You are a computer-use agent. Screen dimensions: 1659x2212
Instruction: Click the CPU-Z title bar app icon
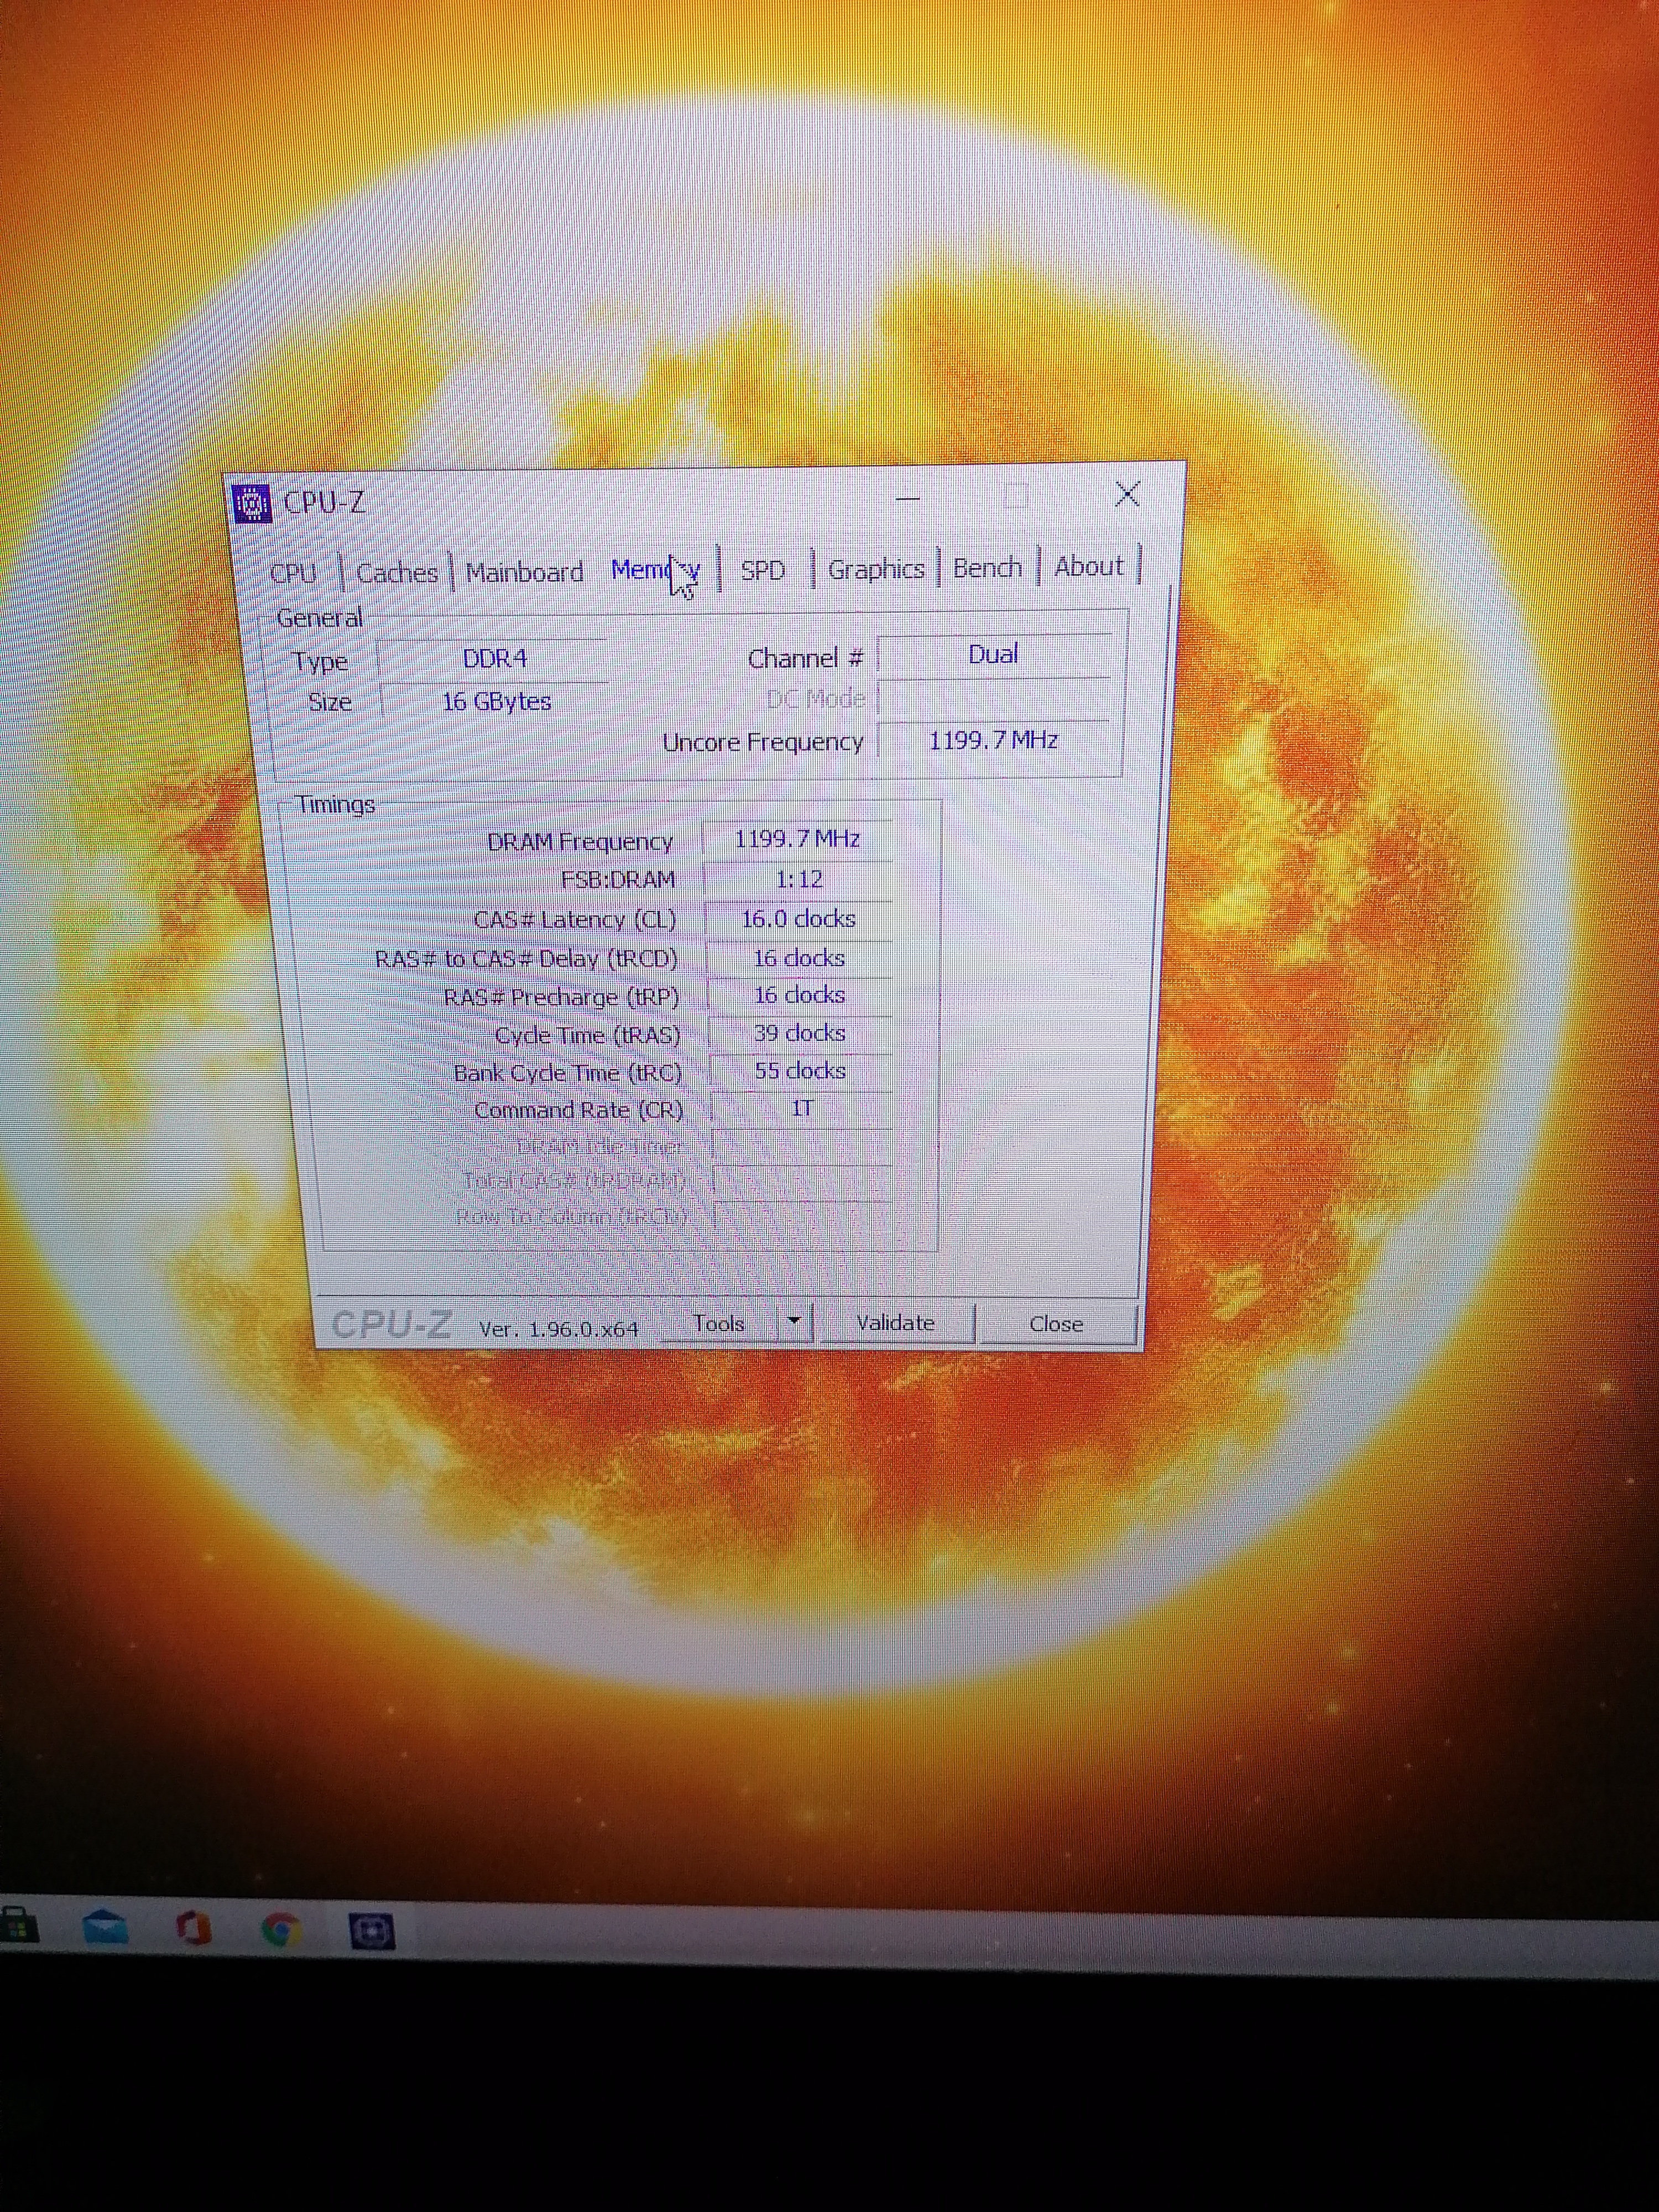[252, 504]
